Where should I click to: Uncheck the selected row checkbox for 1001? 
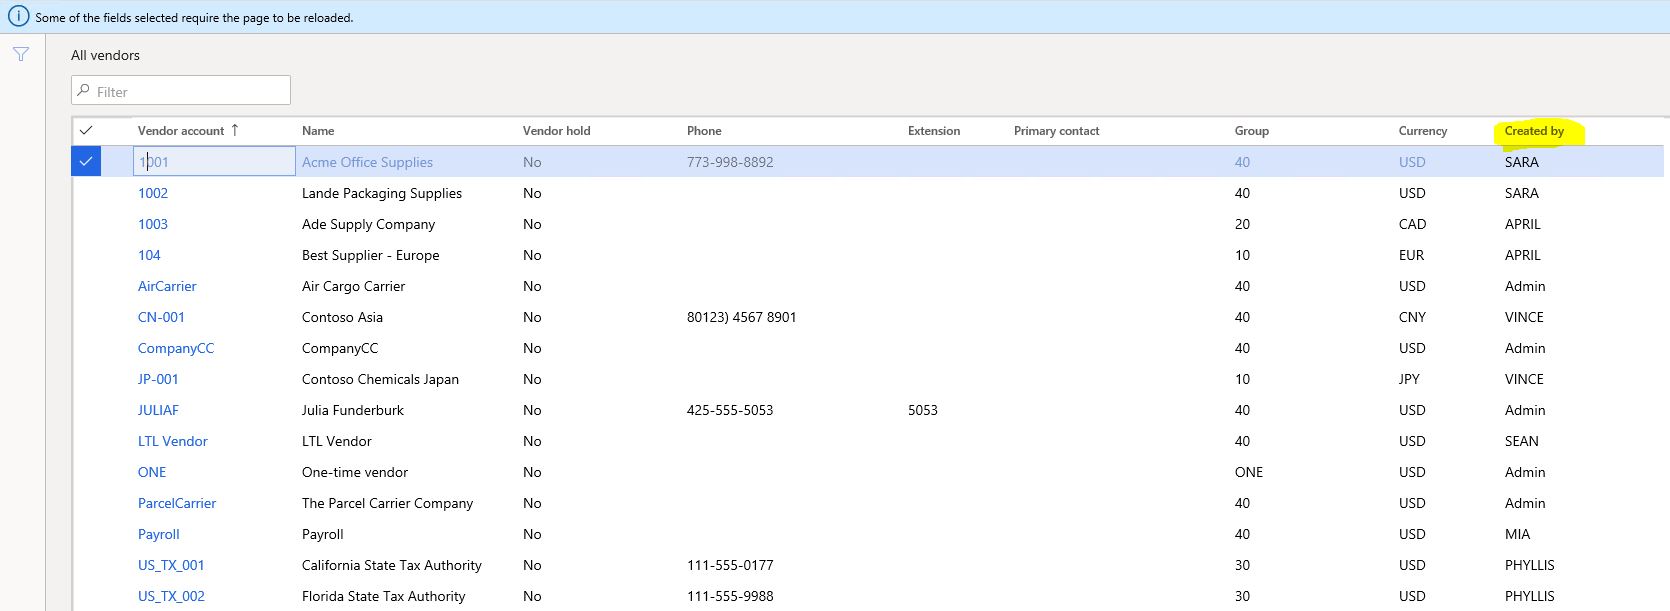86,161
